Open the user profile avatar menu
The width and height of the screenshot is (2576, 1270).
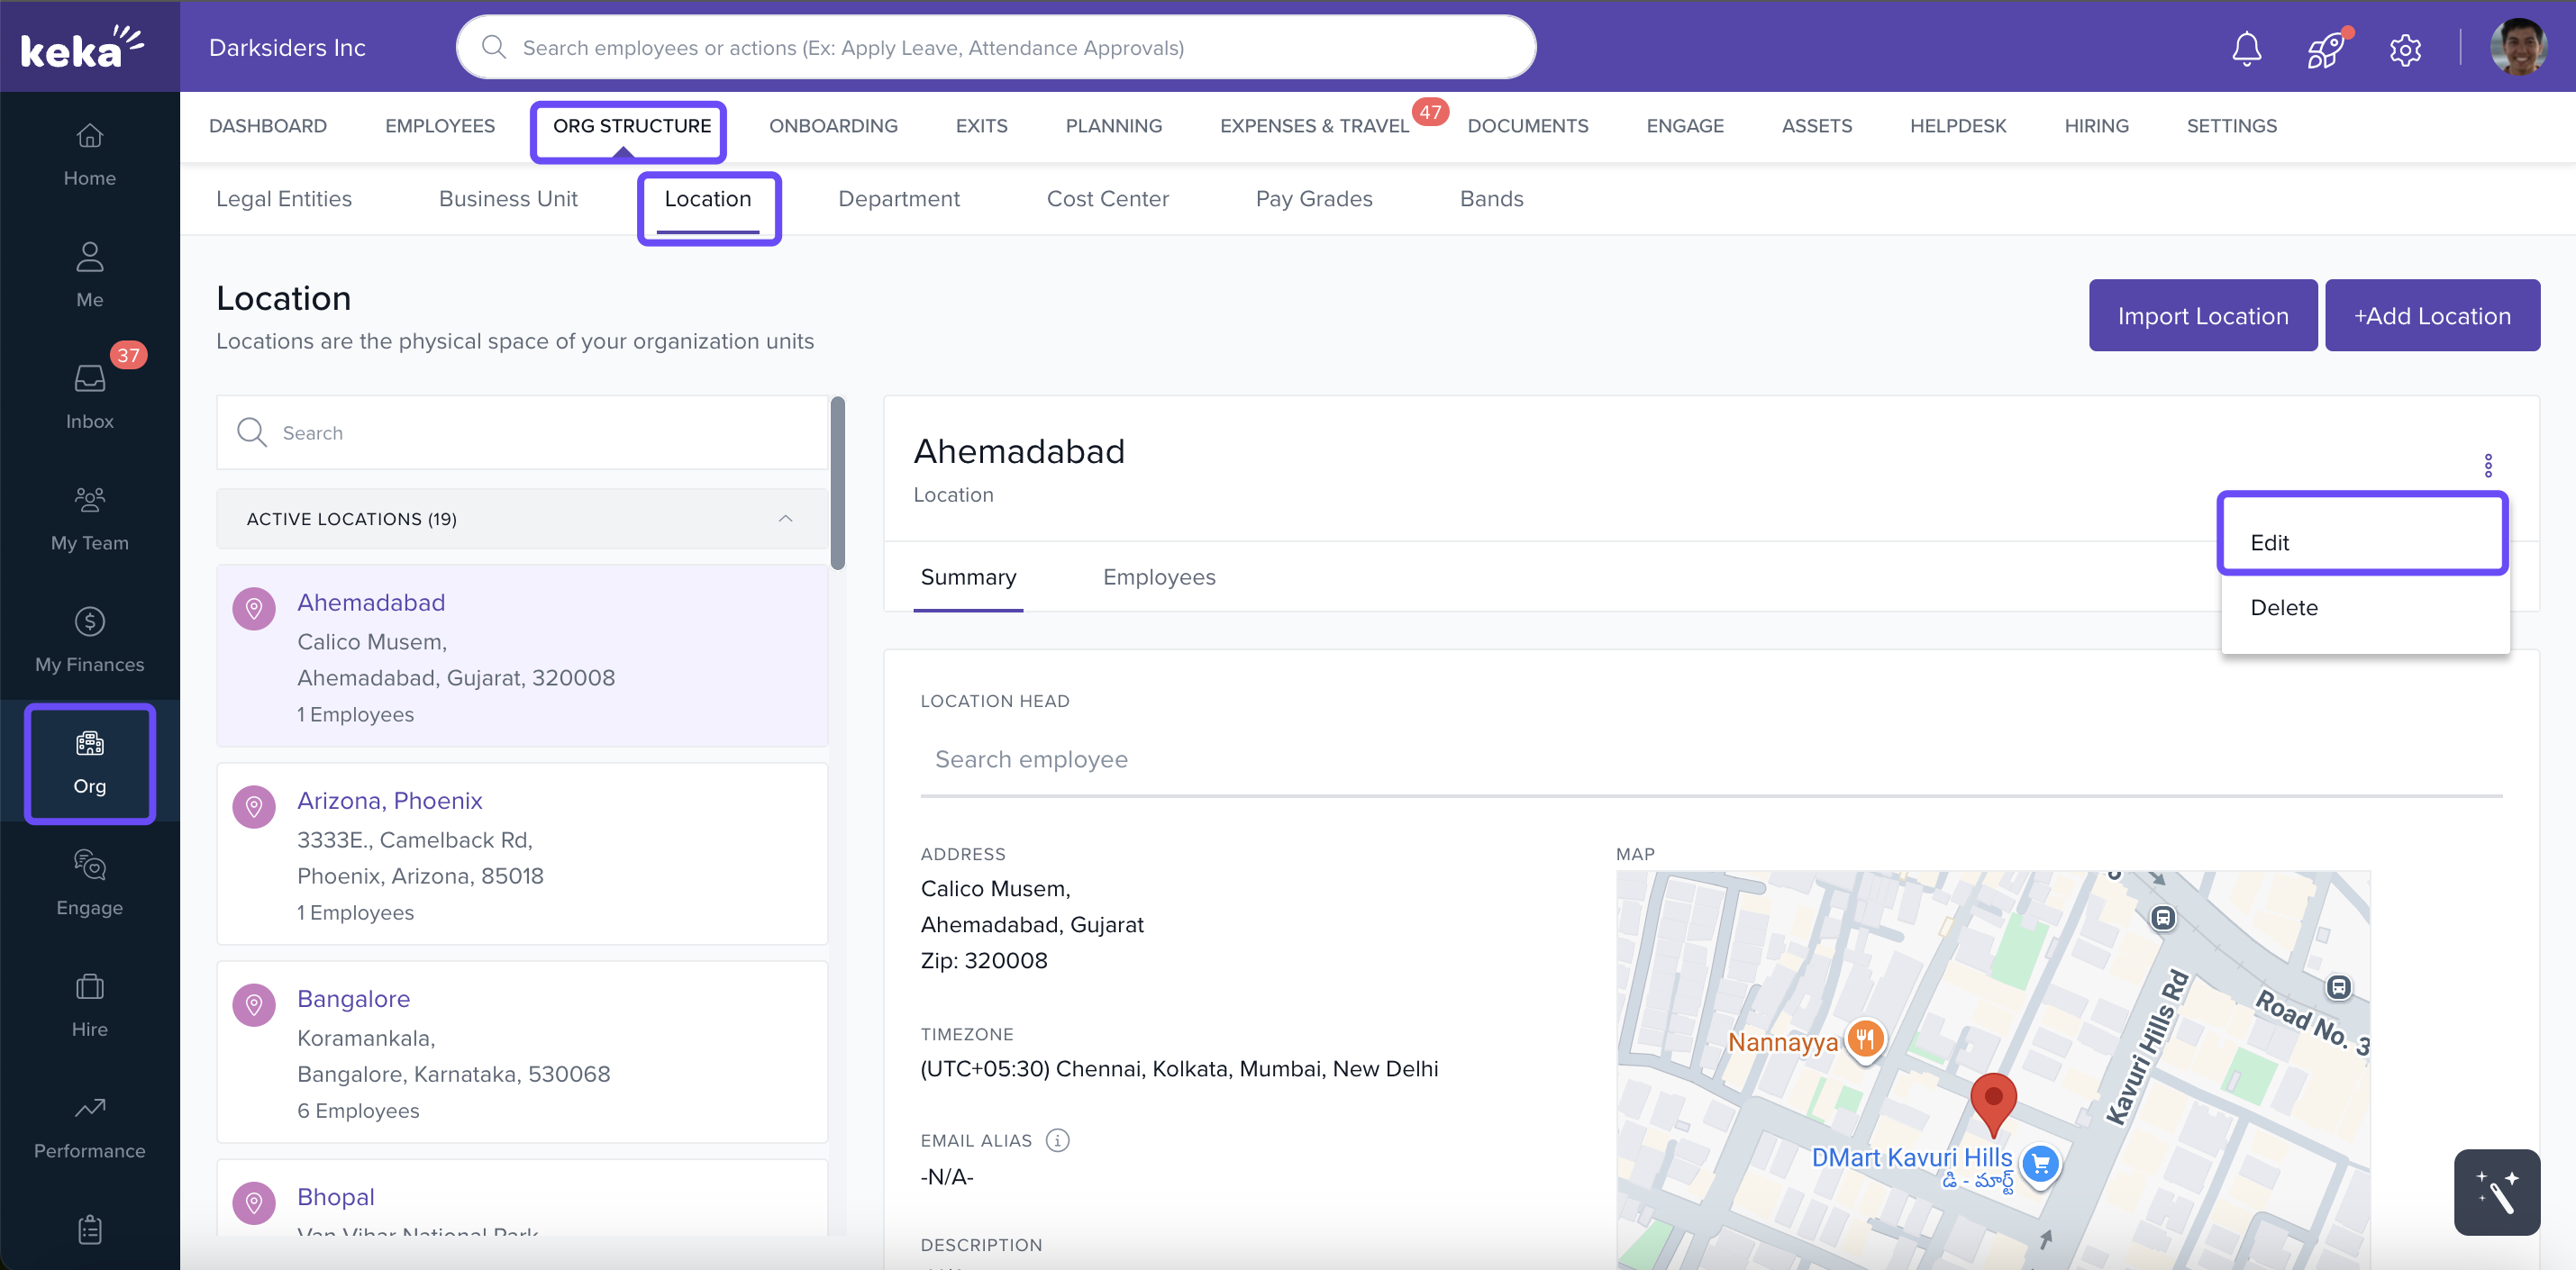point(2517,48)
